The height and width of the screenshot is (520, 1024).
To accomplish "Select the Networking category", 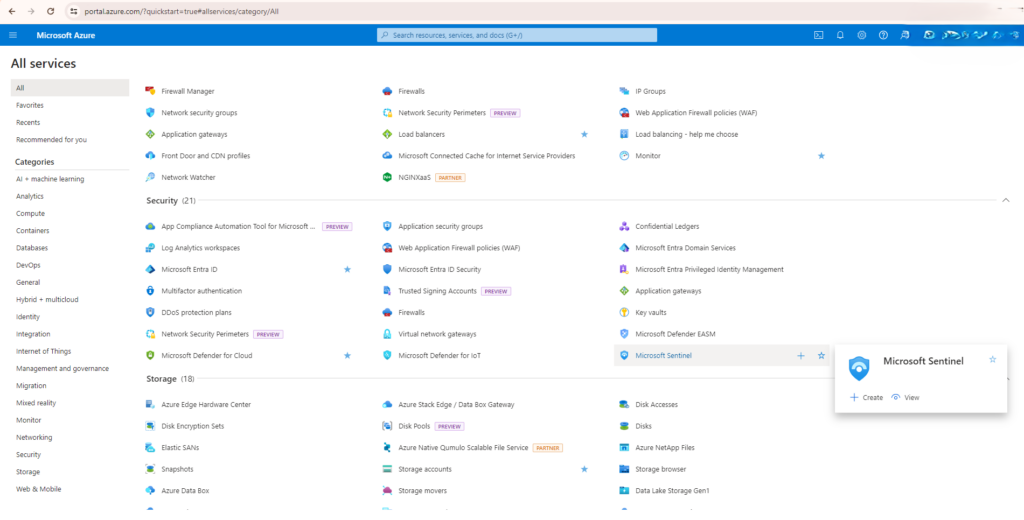I will 34,437.
